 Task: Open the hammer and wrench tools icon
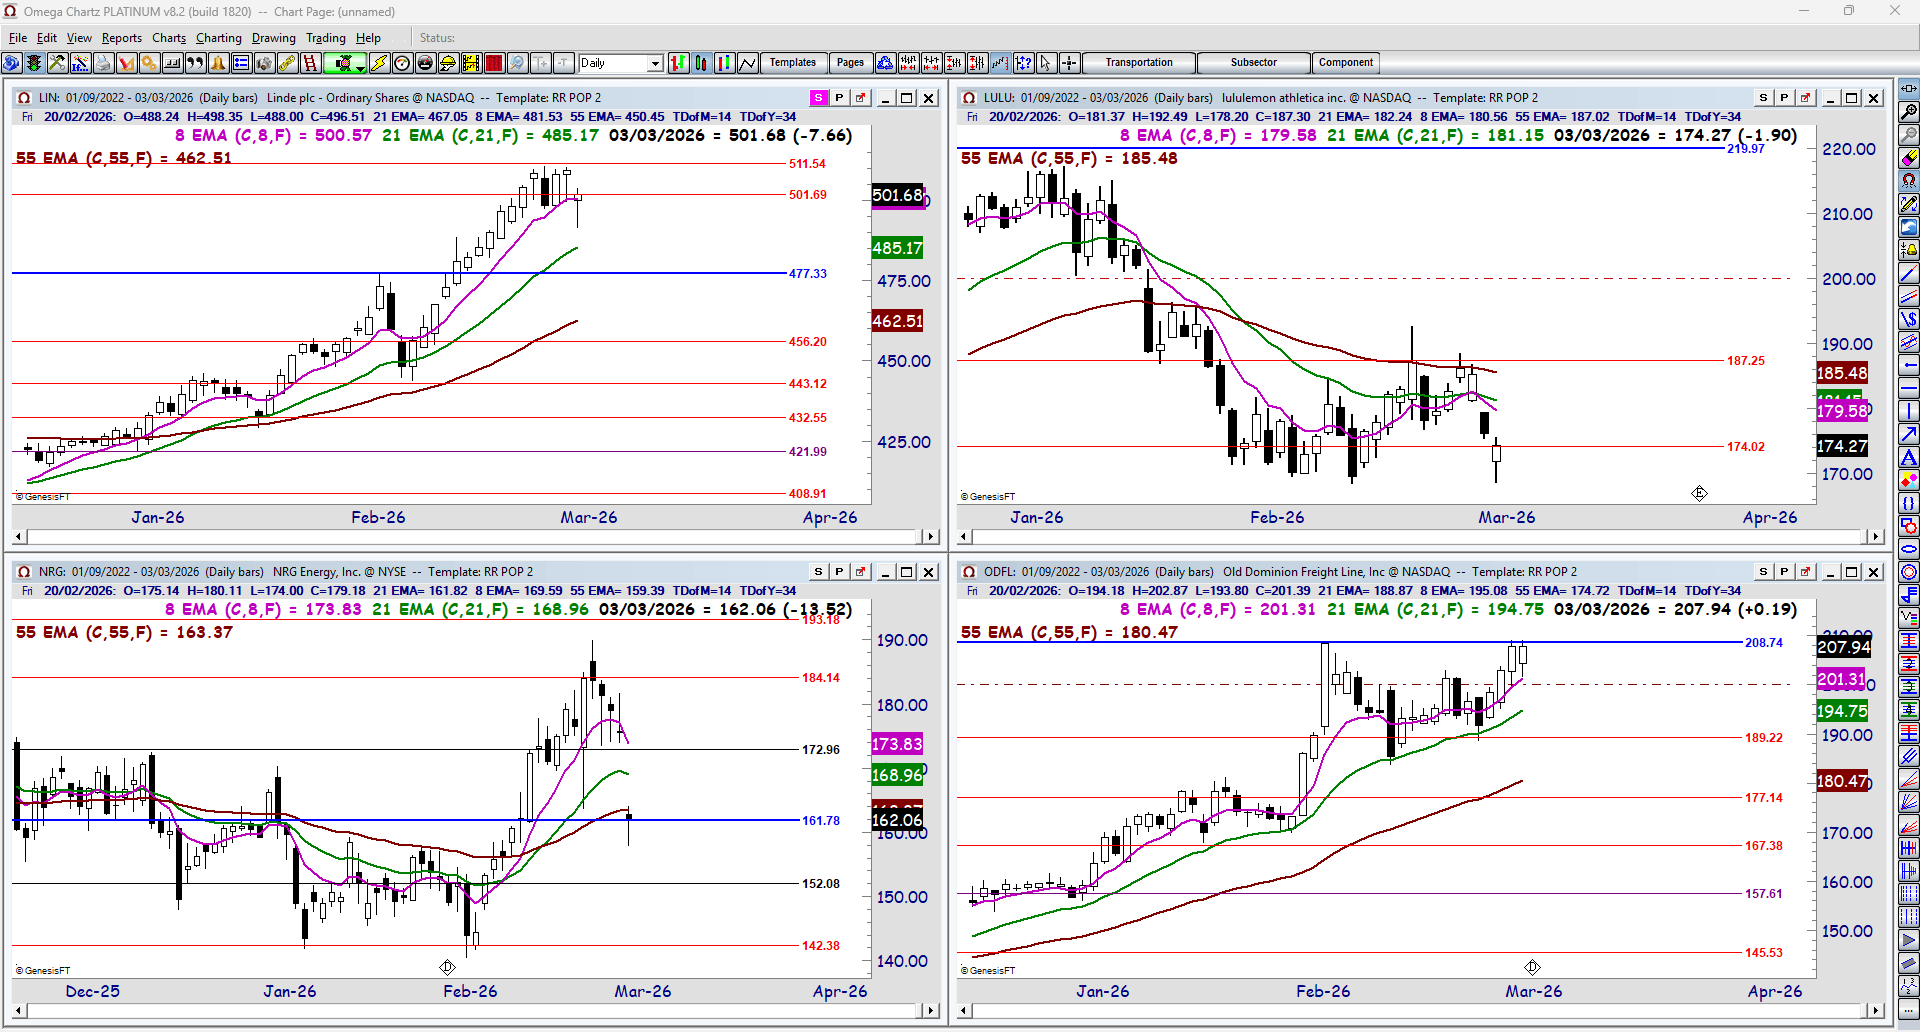57,63
